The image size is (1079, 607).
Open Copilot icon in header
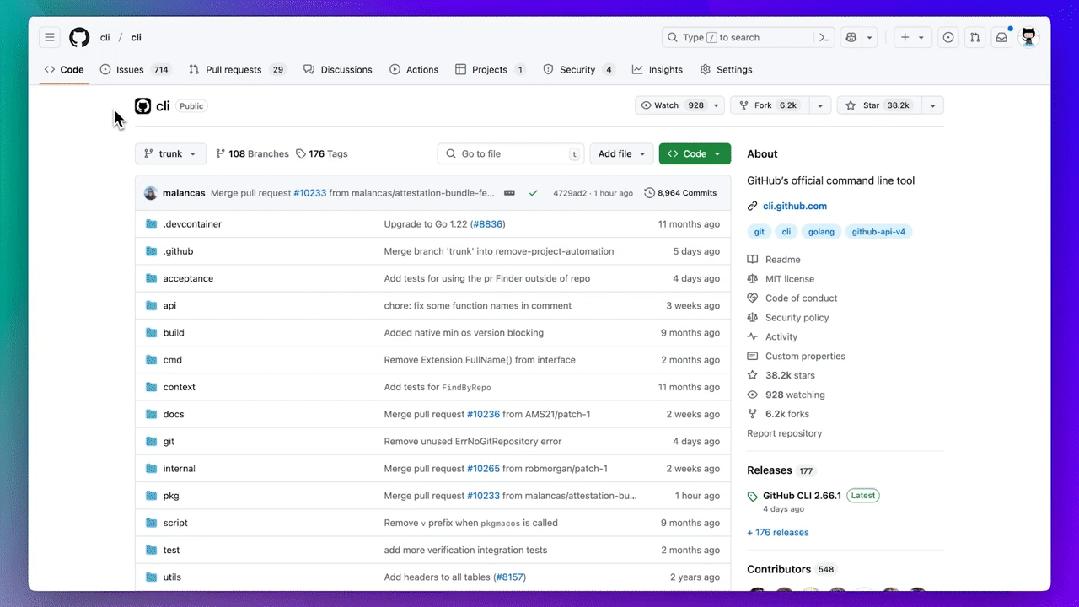851,37
